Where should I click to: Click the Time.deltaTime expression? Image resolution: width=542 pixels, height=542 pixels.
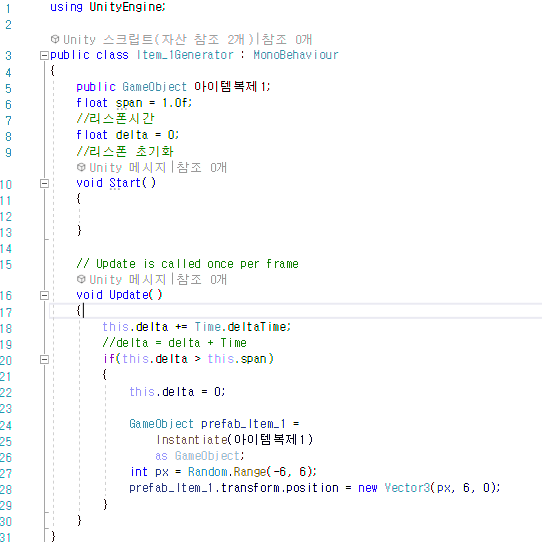(241, 327)
